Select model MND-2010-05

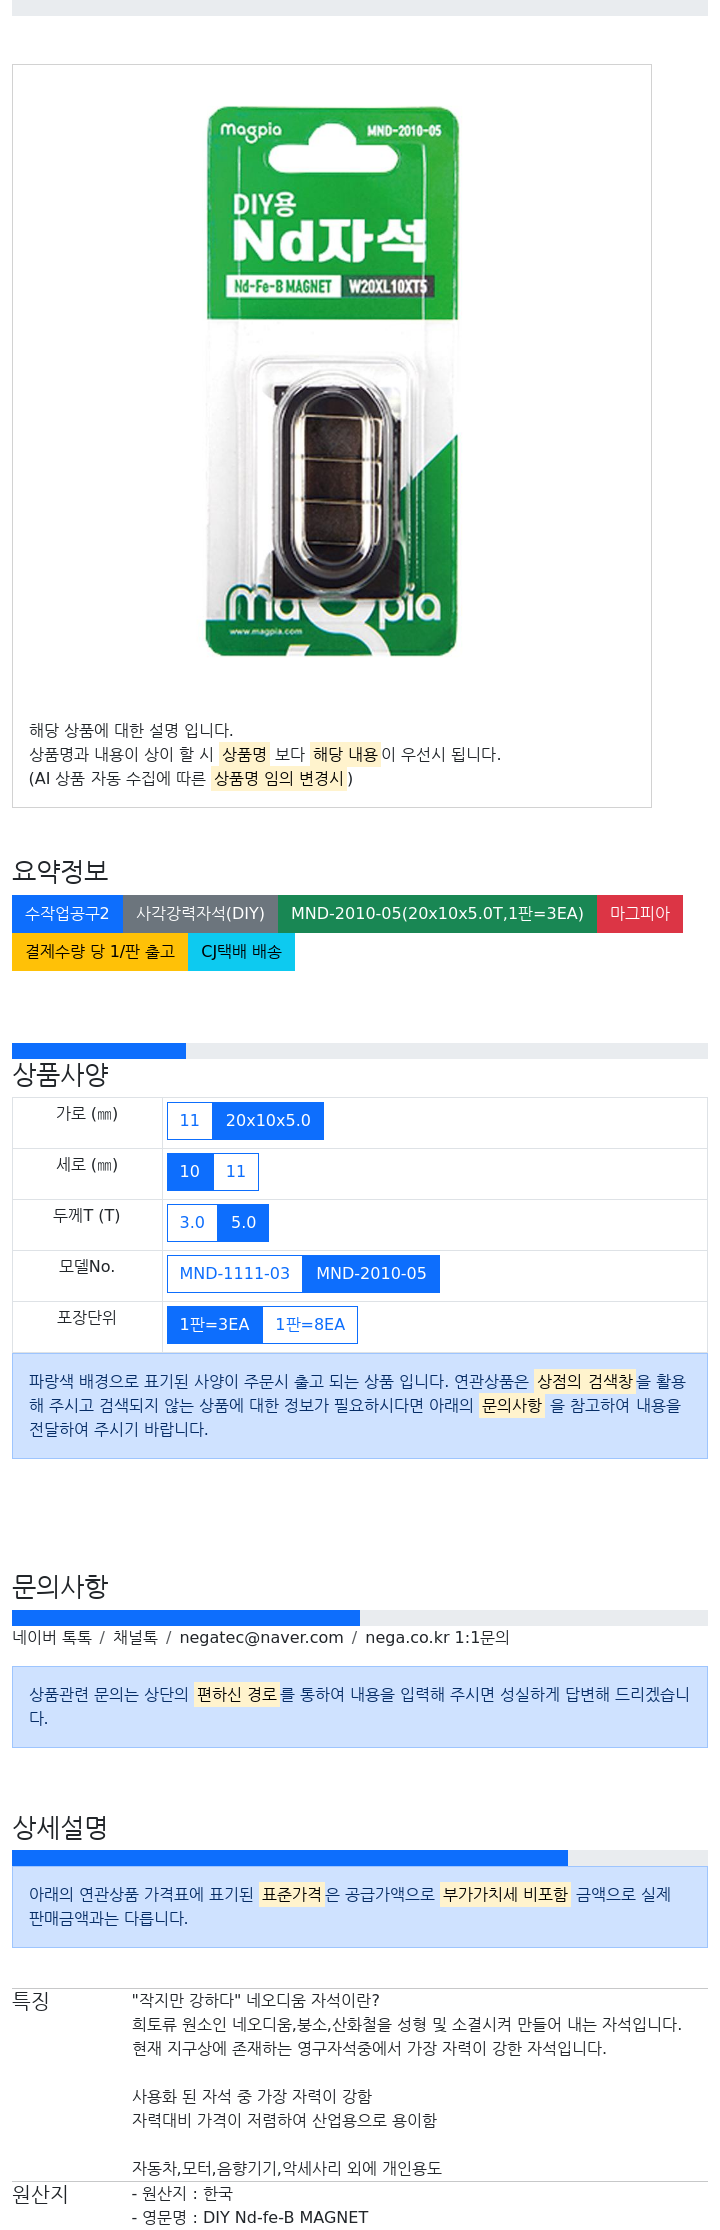coord(371,1274)
